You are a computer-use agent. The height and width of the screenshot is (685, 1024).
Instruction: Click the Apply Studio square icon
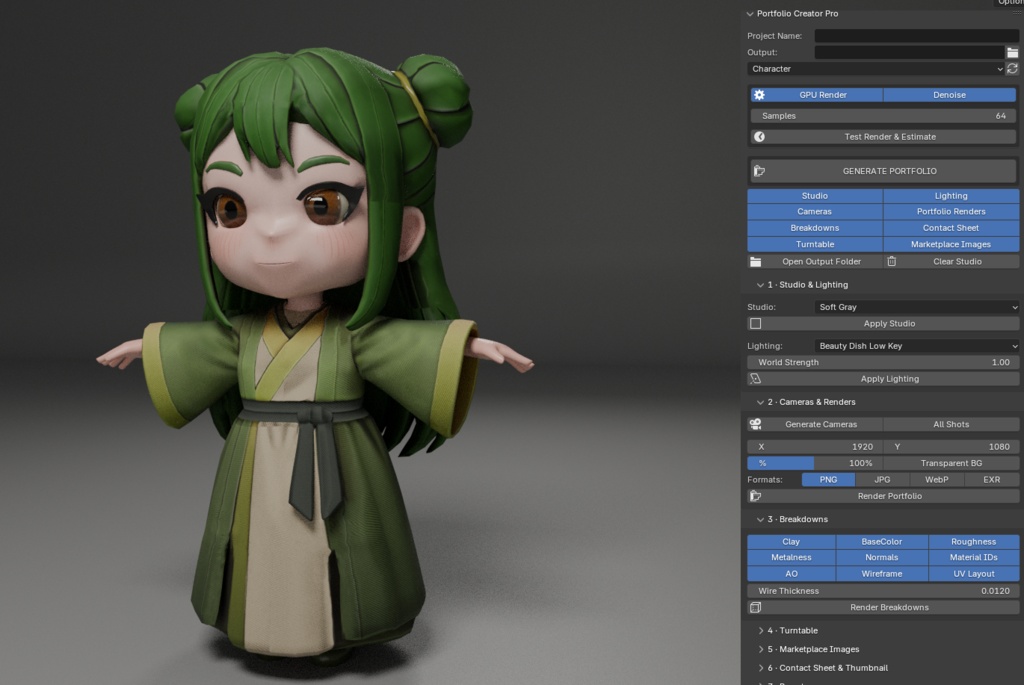point(756,324)
